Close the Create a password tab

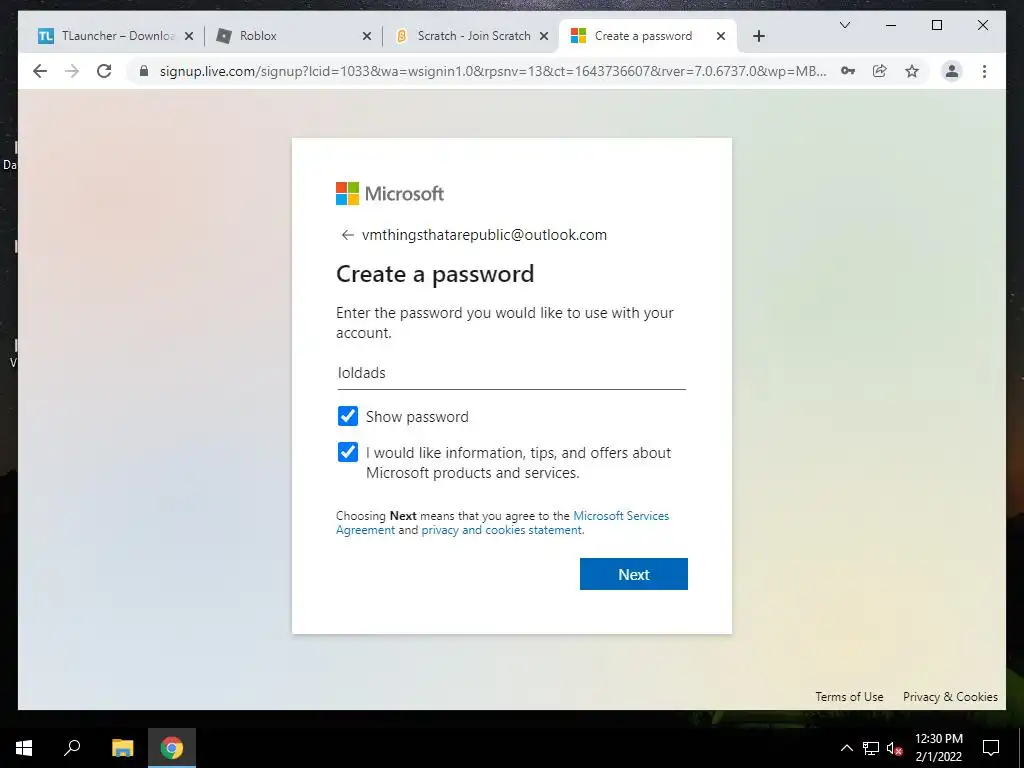tap(720, 36)
